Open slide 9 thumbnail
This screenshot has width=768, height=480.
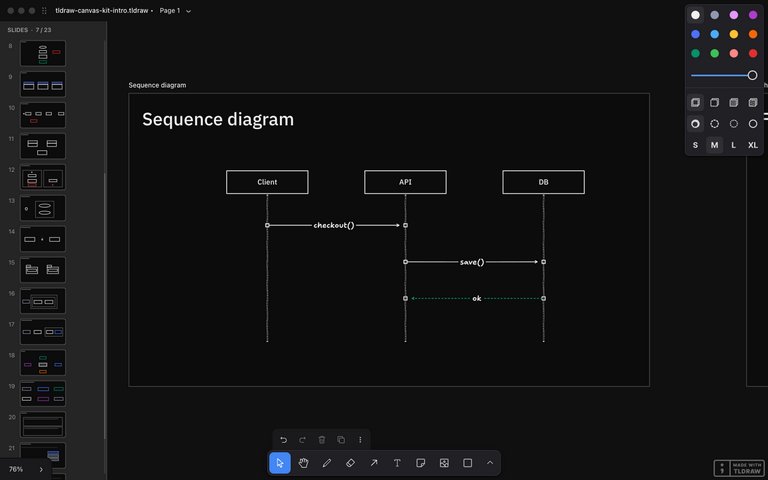click(x=43, y=84)
